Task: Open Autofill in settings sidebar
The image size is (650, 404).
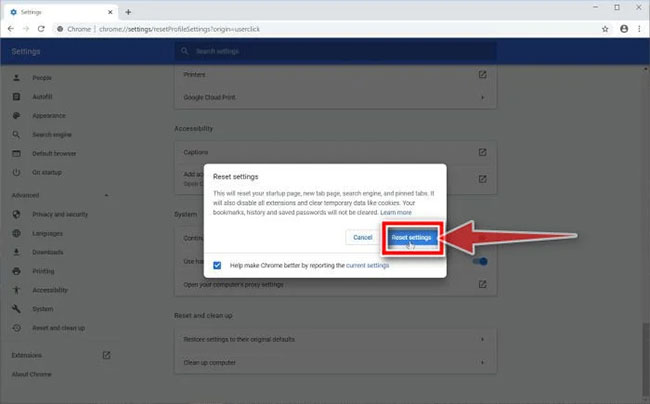Action: pyautogui.click(x=42, y=97)
